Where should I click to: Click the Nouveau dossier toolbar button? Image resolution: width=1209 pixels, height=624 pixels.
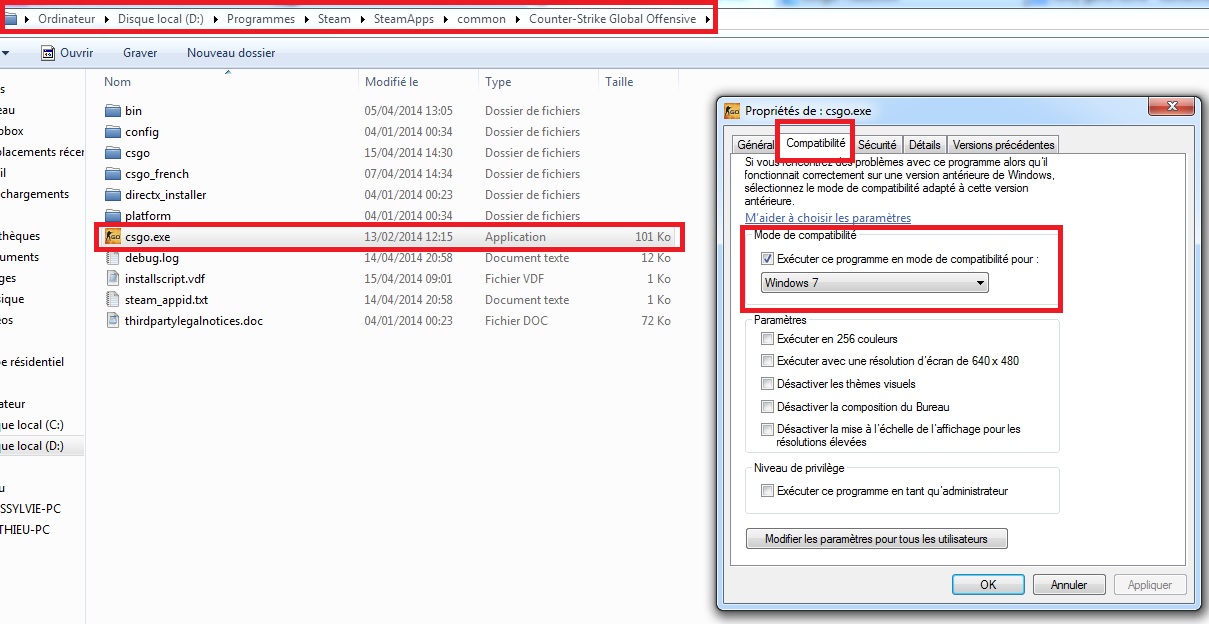(x=231, y=53)
